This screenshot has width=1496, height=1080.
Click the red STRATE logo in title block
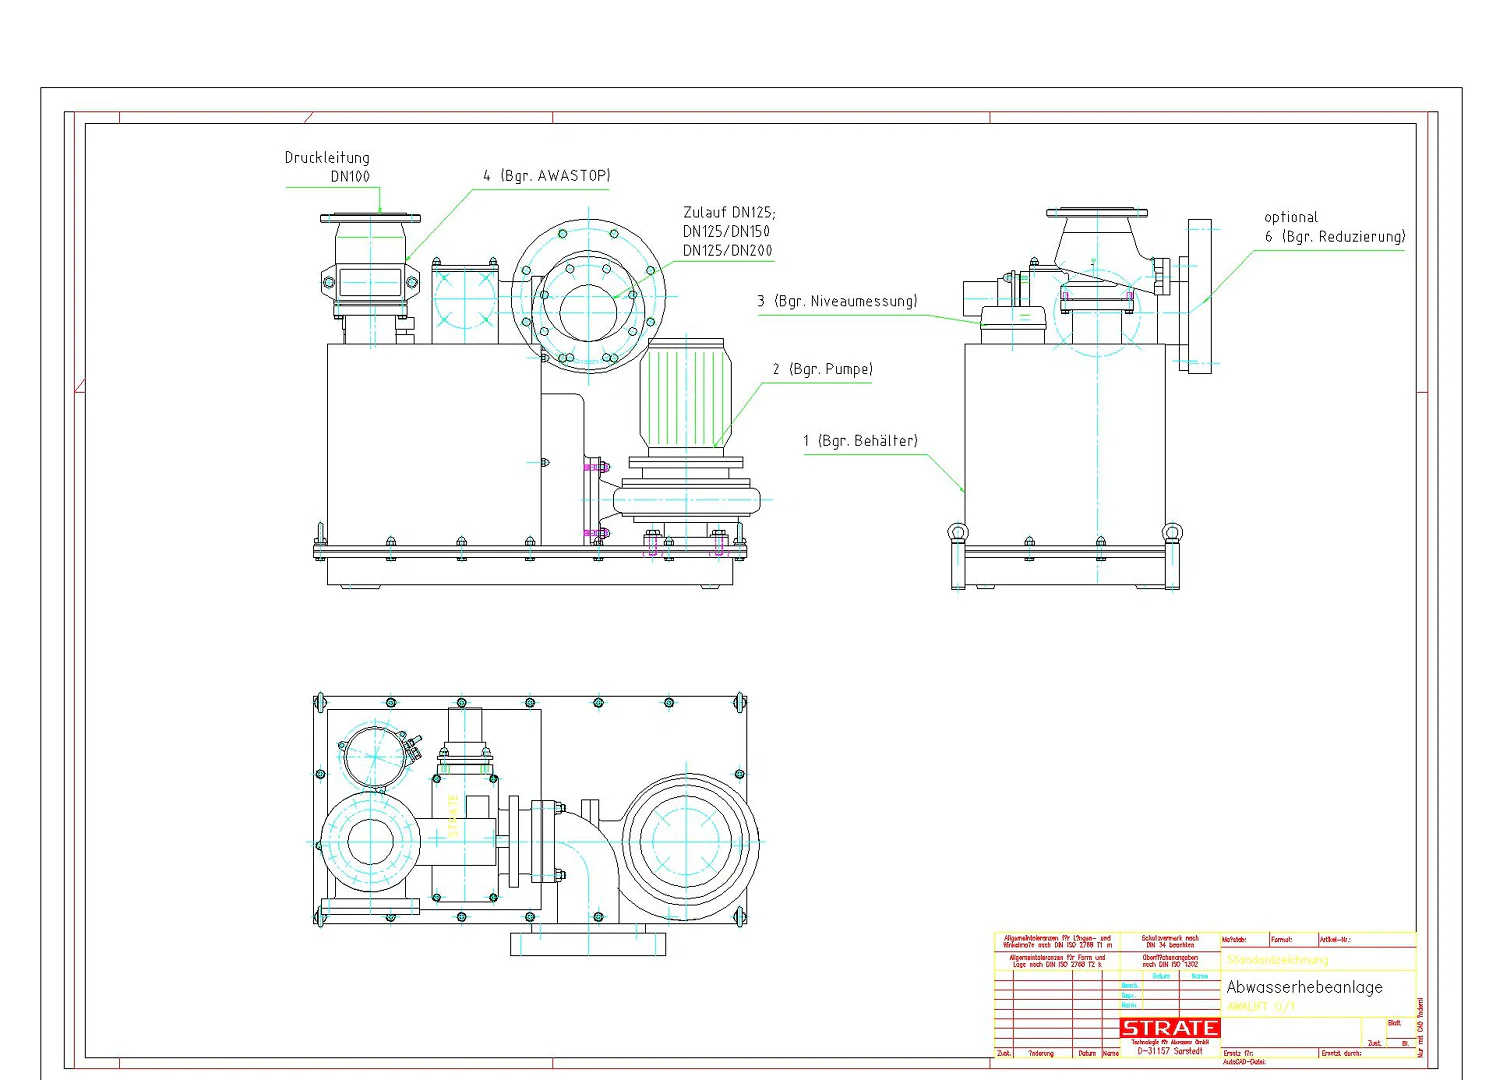tap(1170, 1028)
